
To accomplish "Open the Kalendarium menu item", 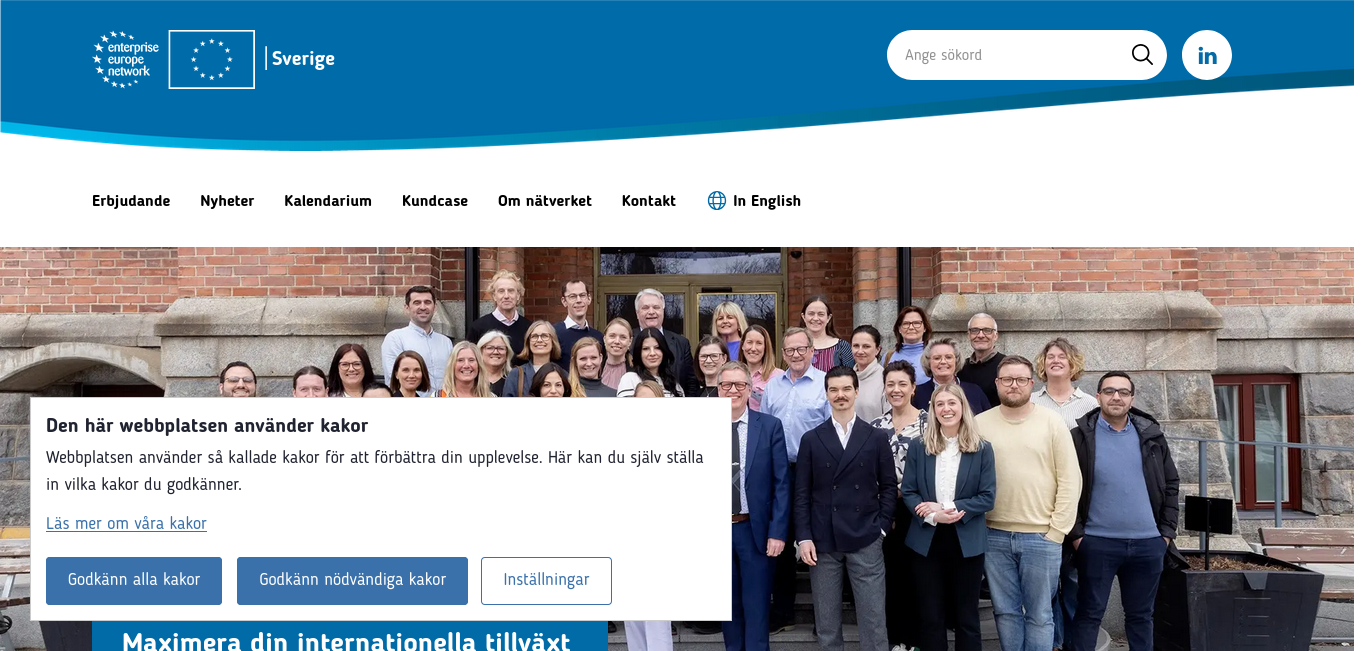I will tap(328, 201).
